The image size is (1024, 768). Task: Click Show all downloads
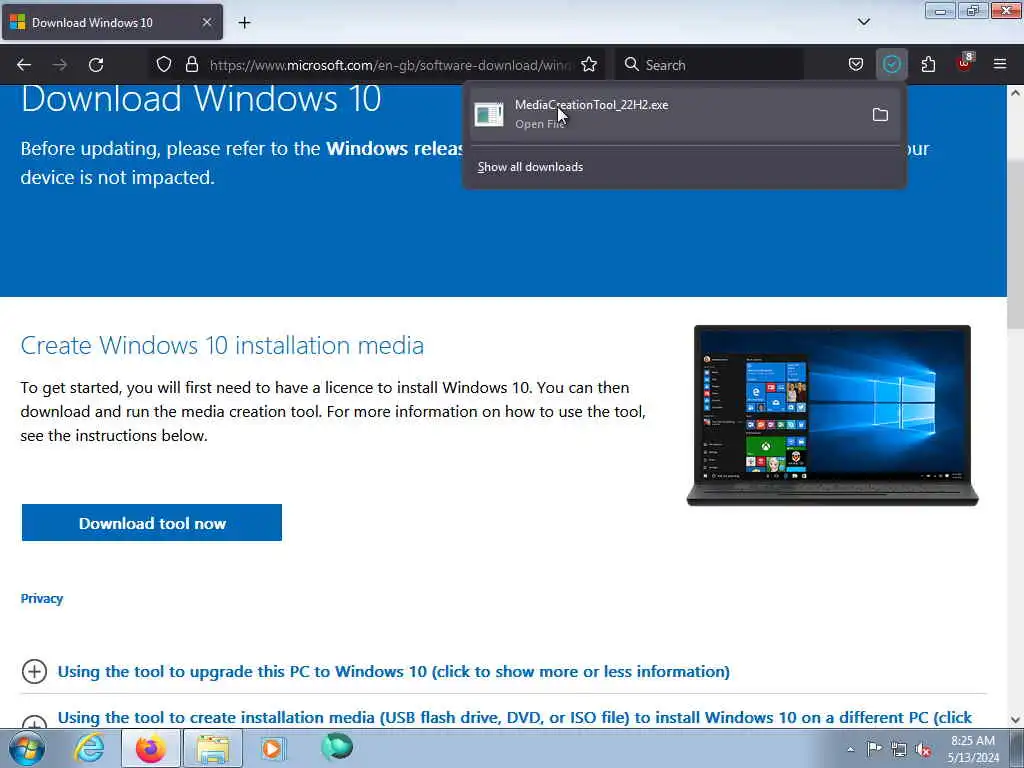530,167
